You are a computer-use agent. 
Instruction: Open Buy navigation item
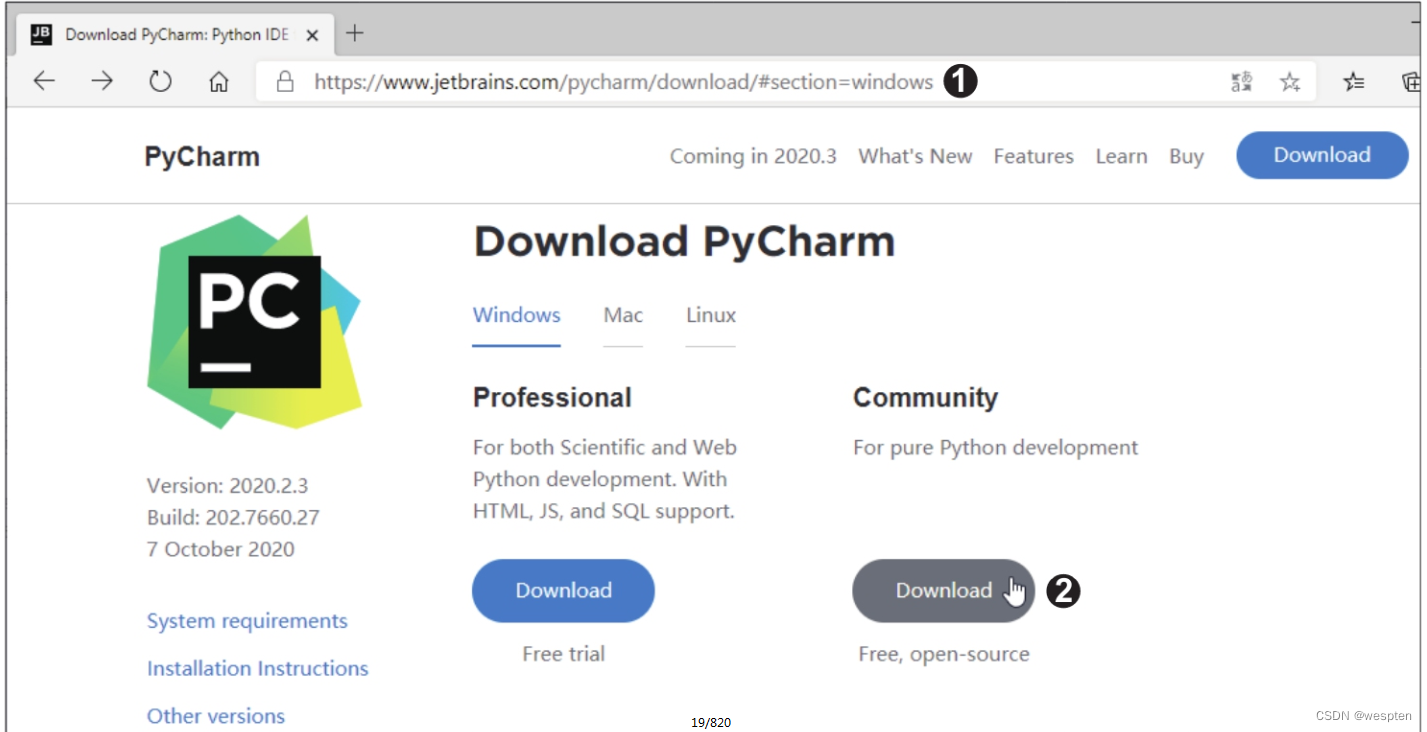click(x=1186, y=156)
